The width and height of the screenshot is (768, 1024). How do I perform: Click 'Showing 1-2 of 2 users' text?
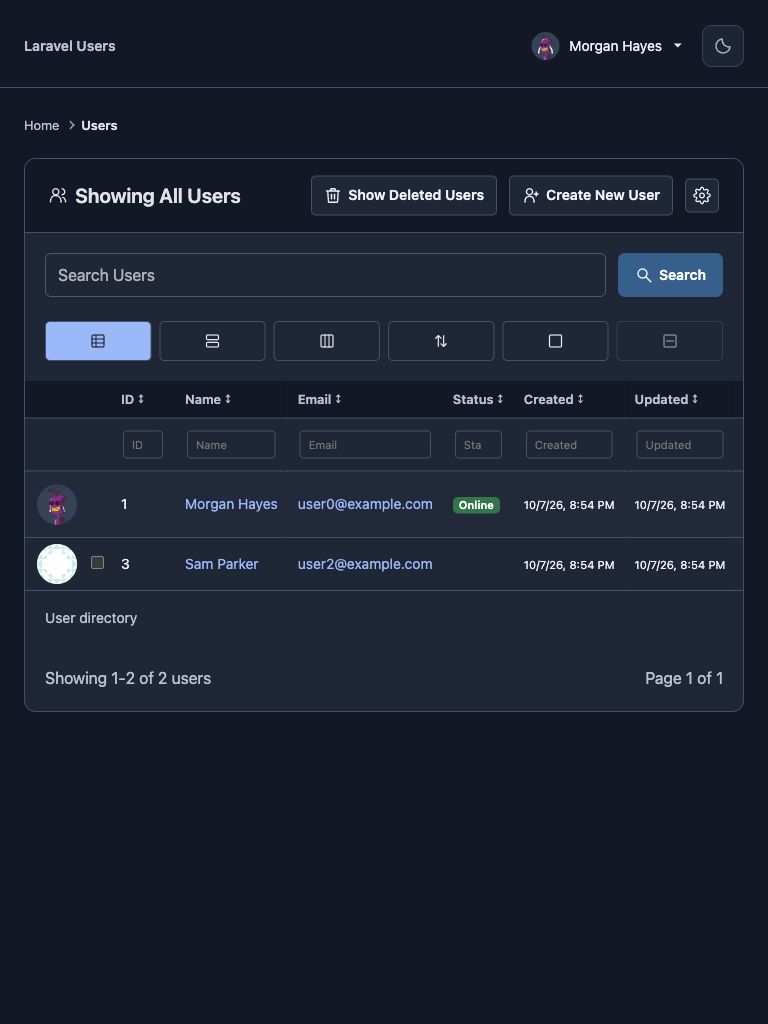click(x=128, y=679)
